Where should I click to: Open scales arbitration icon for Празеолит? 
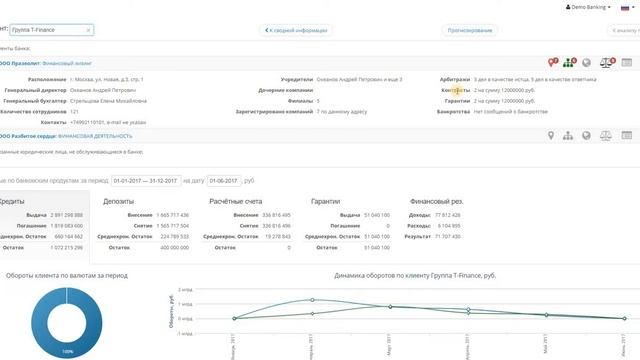(607, 62)
